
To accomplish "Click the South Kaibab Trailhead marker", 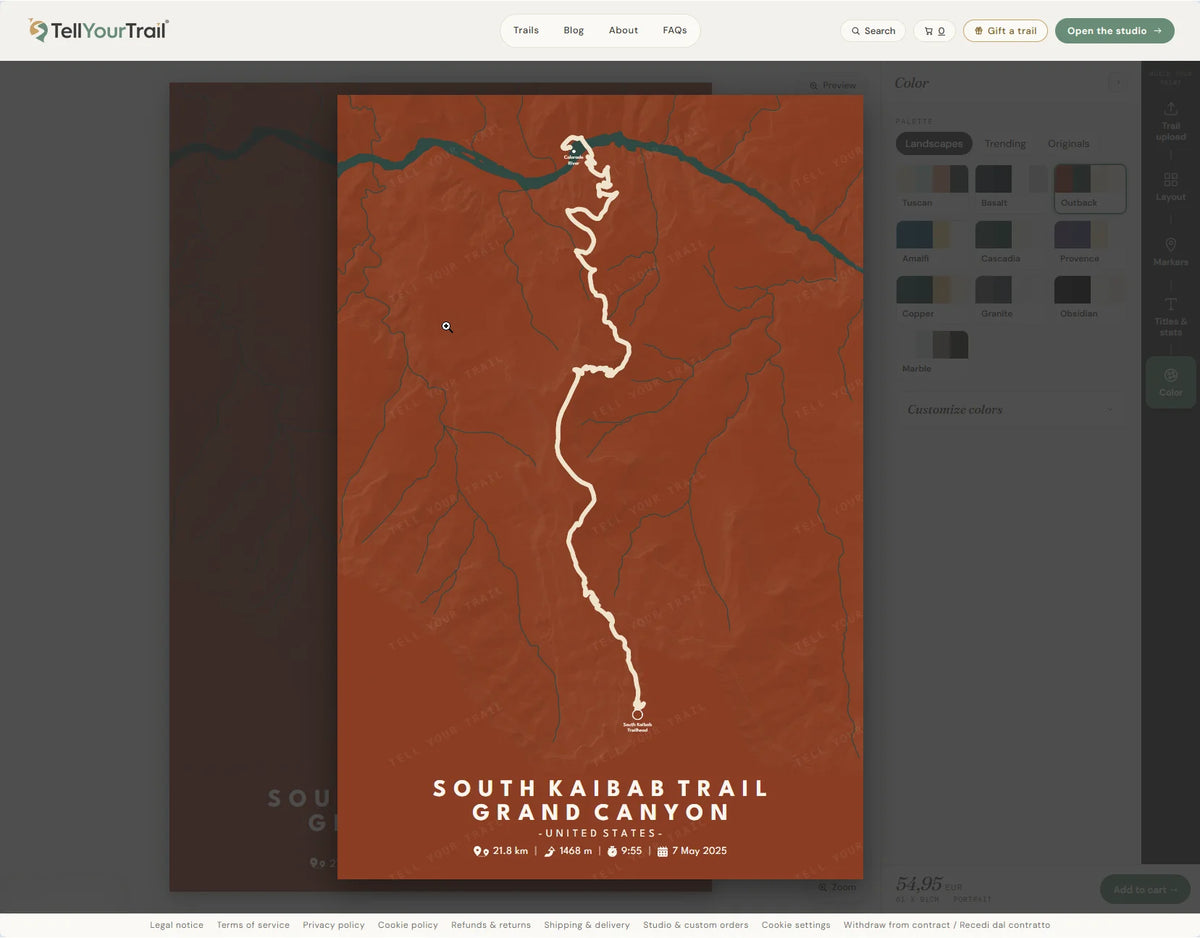I will (x=637, y=720).
